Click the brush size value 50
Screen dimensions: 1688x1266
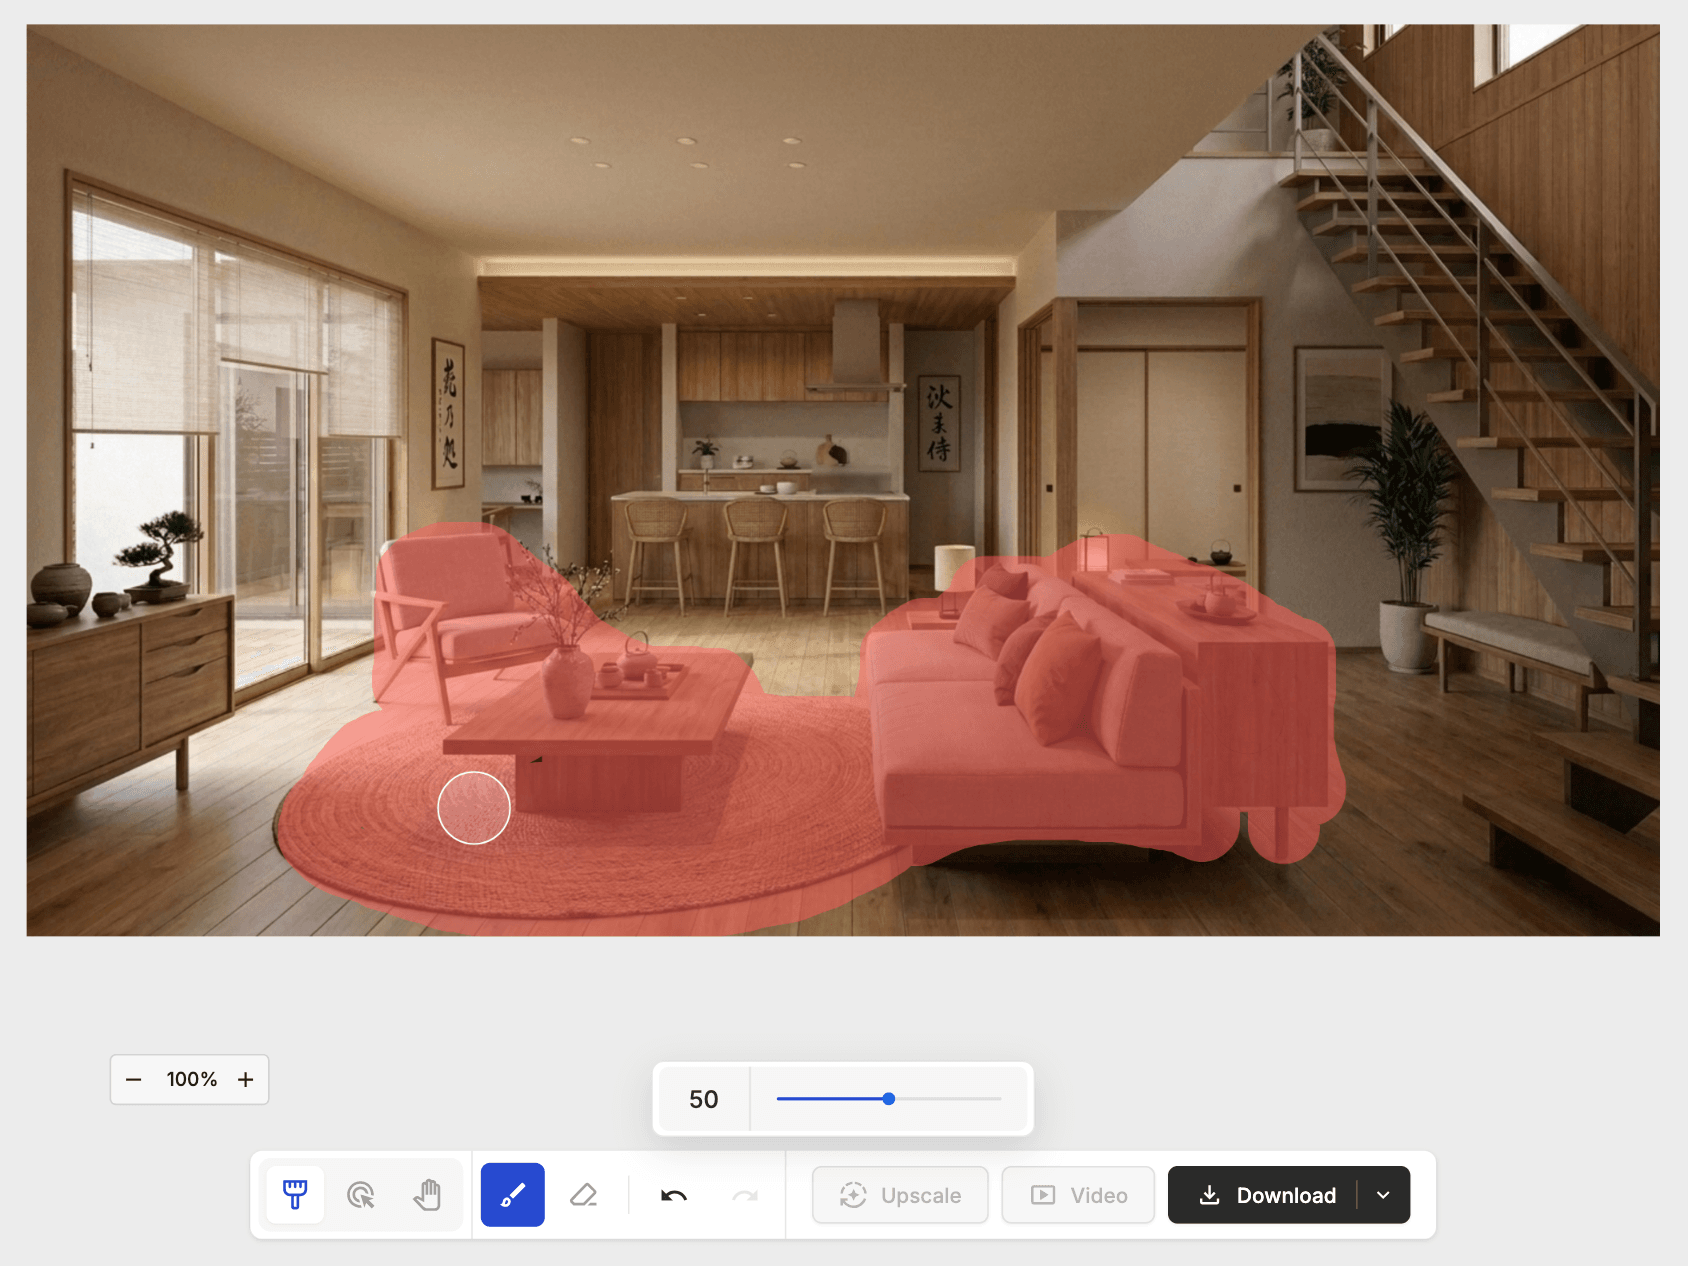pos(703,1100)
